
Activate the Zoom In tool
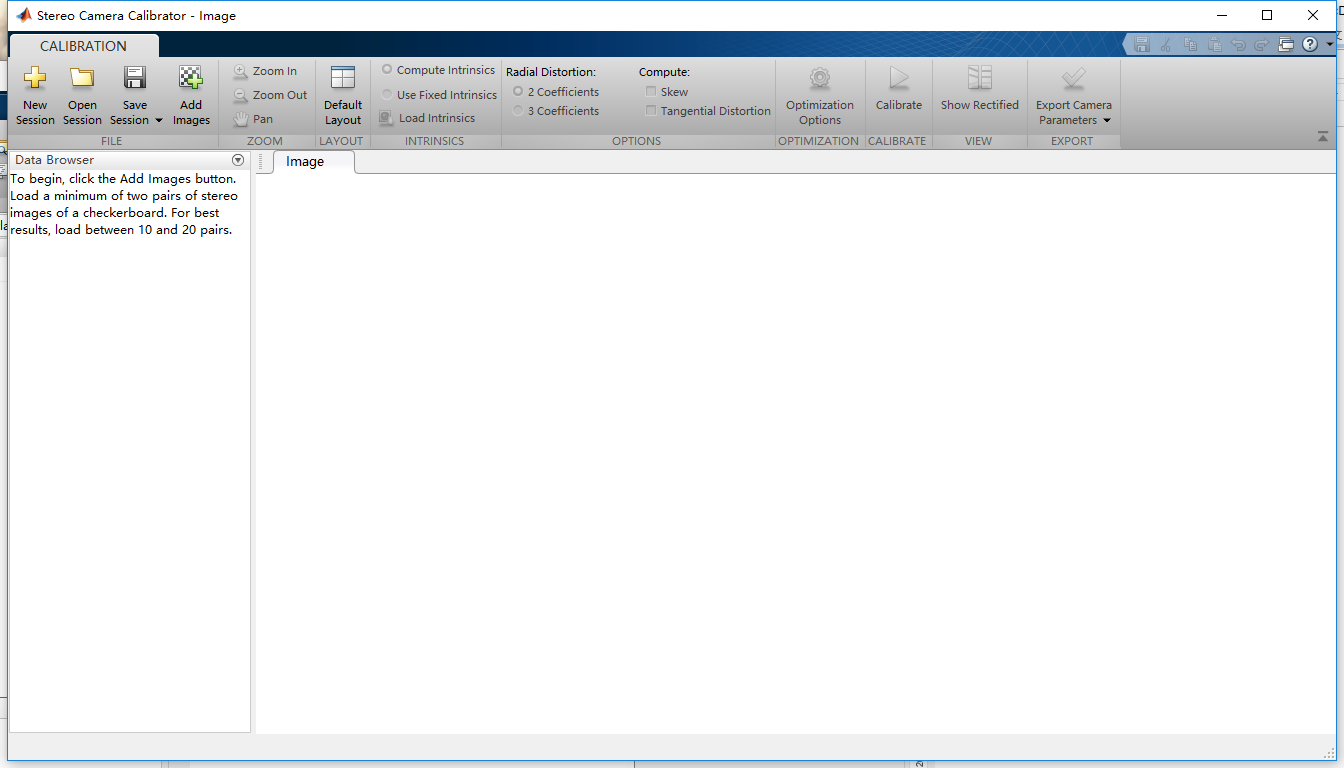(265, 71)
